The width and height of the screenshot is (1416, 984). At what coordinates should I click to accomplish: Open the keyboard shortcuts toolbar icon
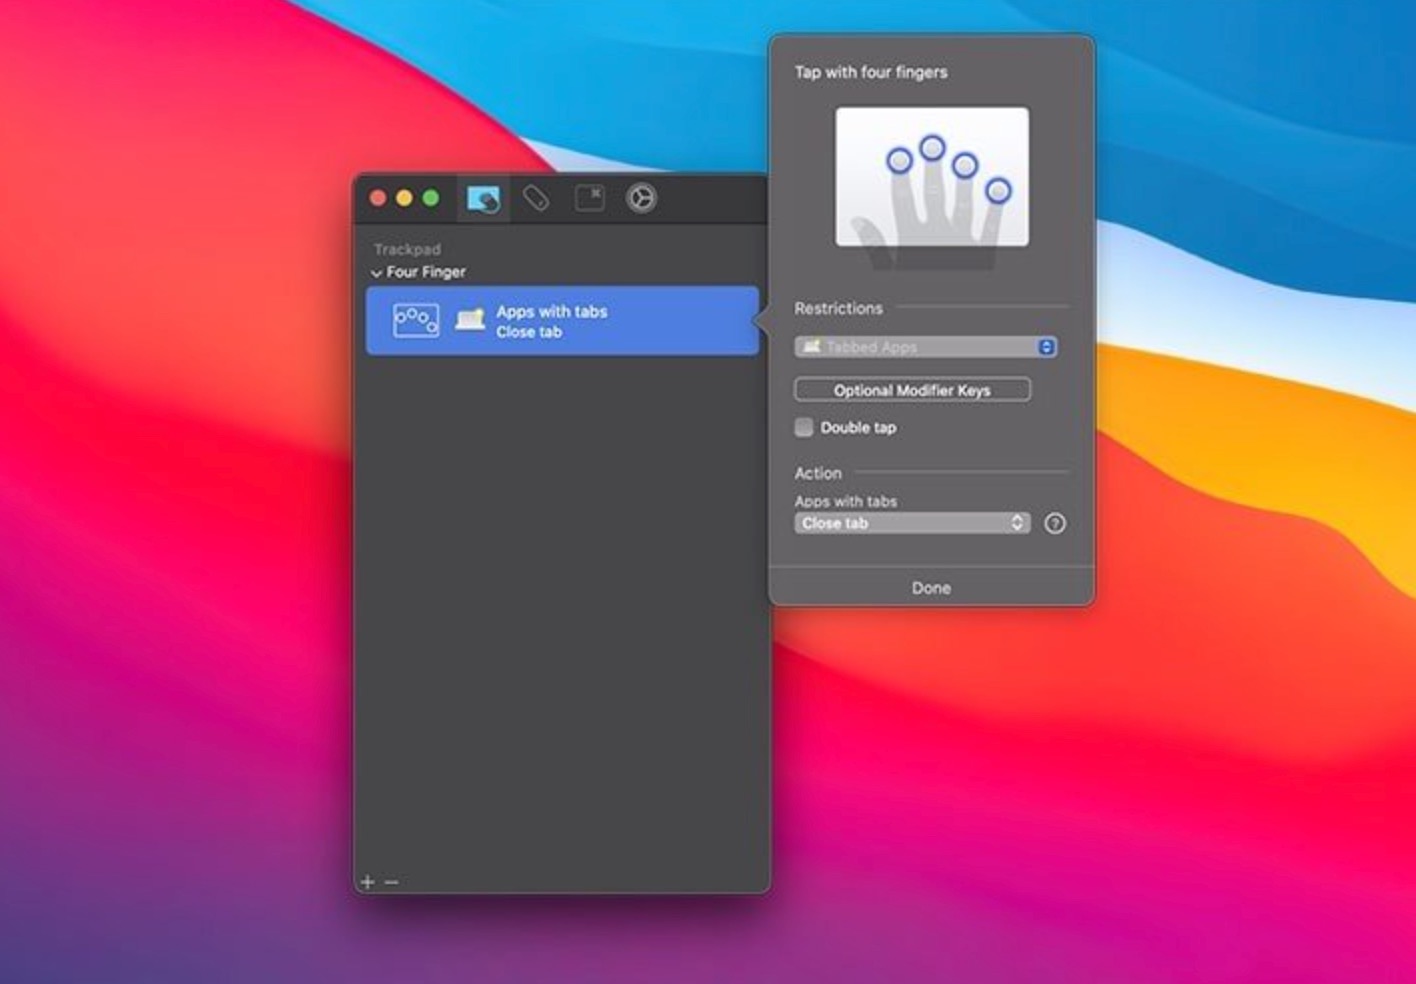[589, 198]
